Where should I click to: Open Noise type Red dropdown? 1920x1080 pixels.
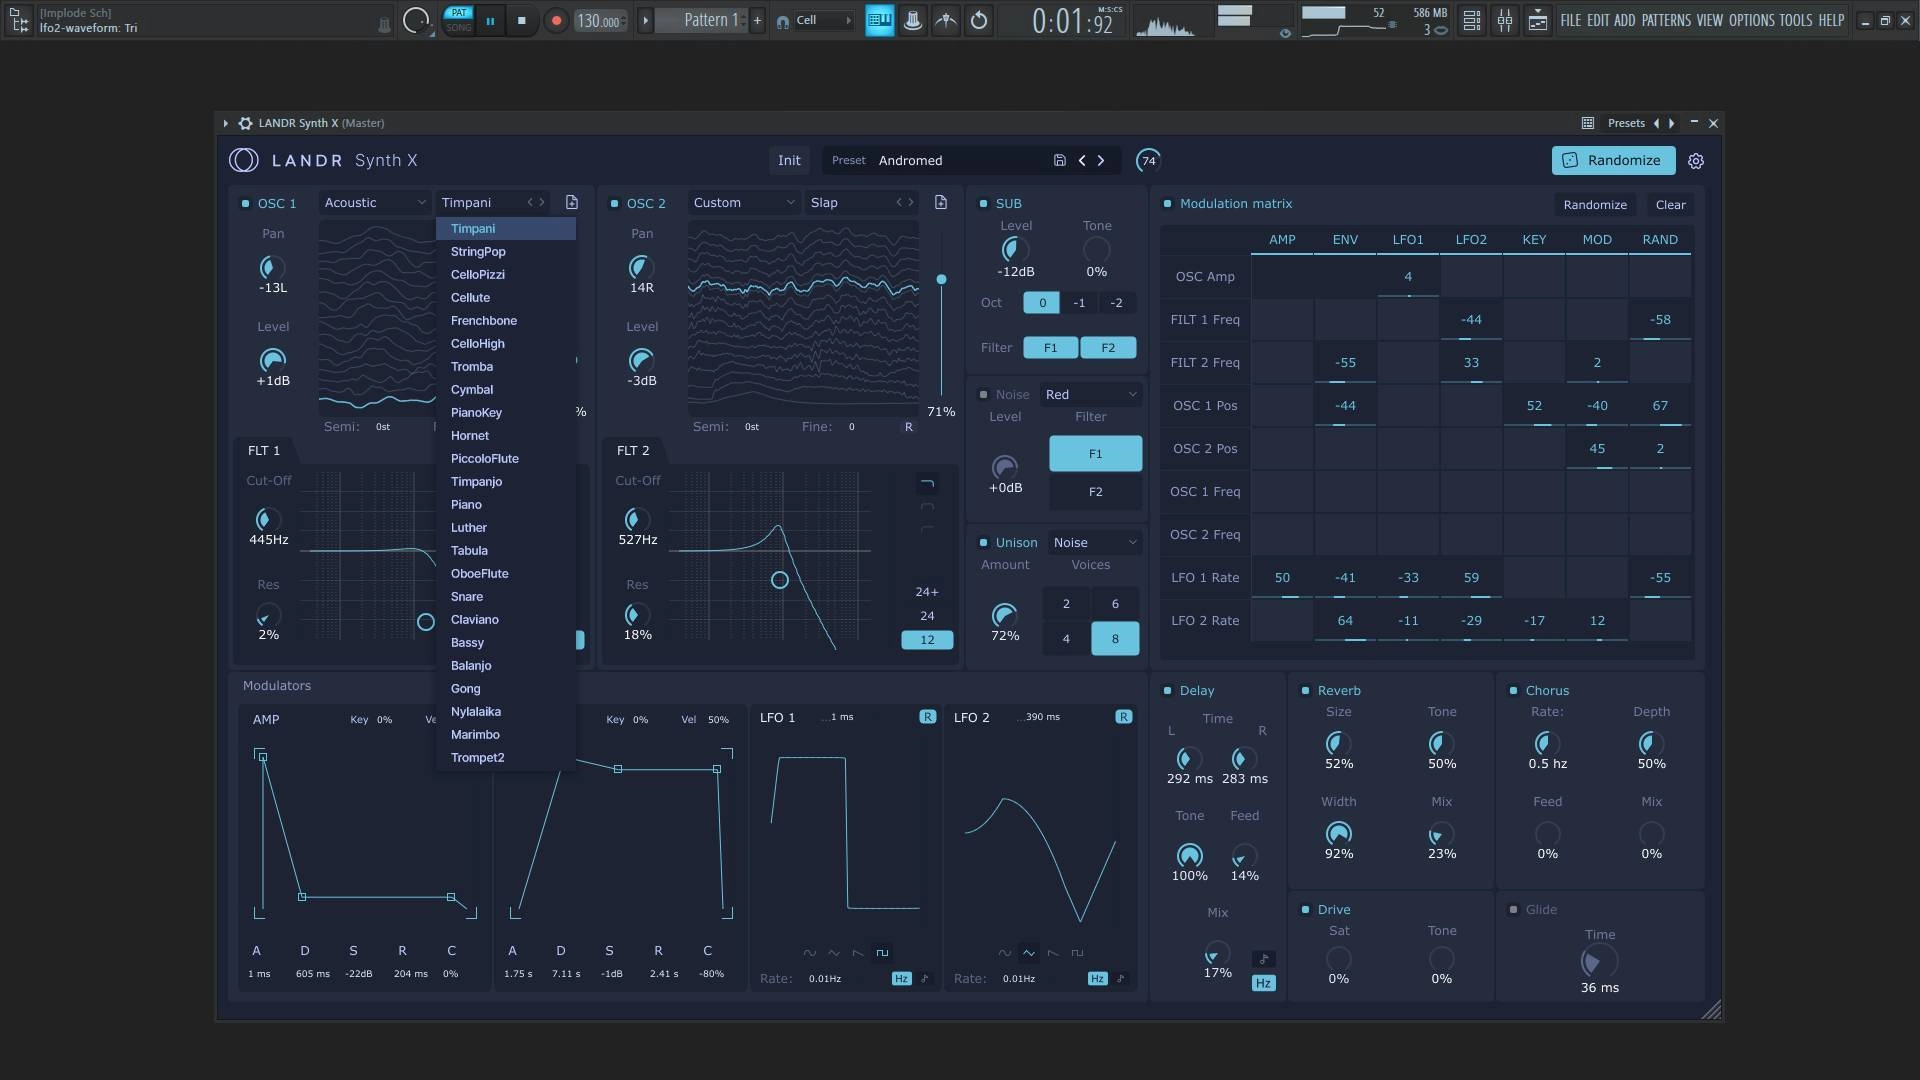[x=1091, y=395]
